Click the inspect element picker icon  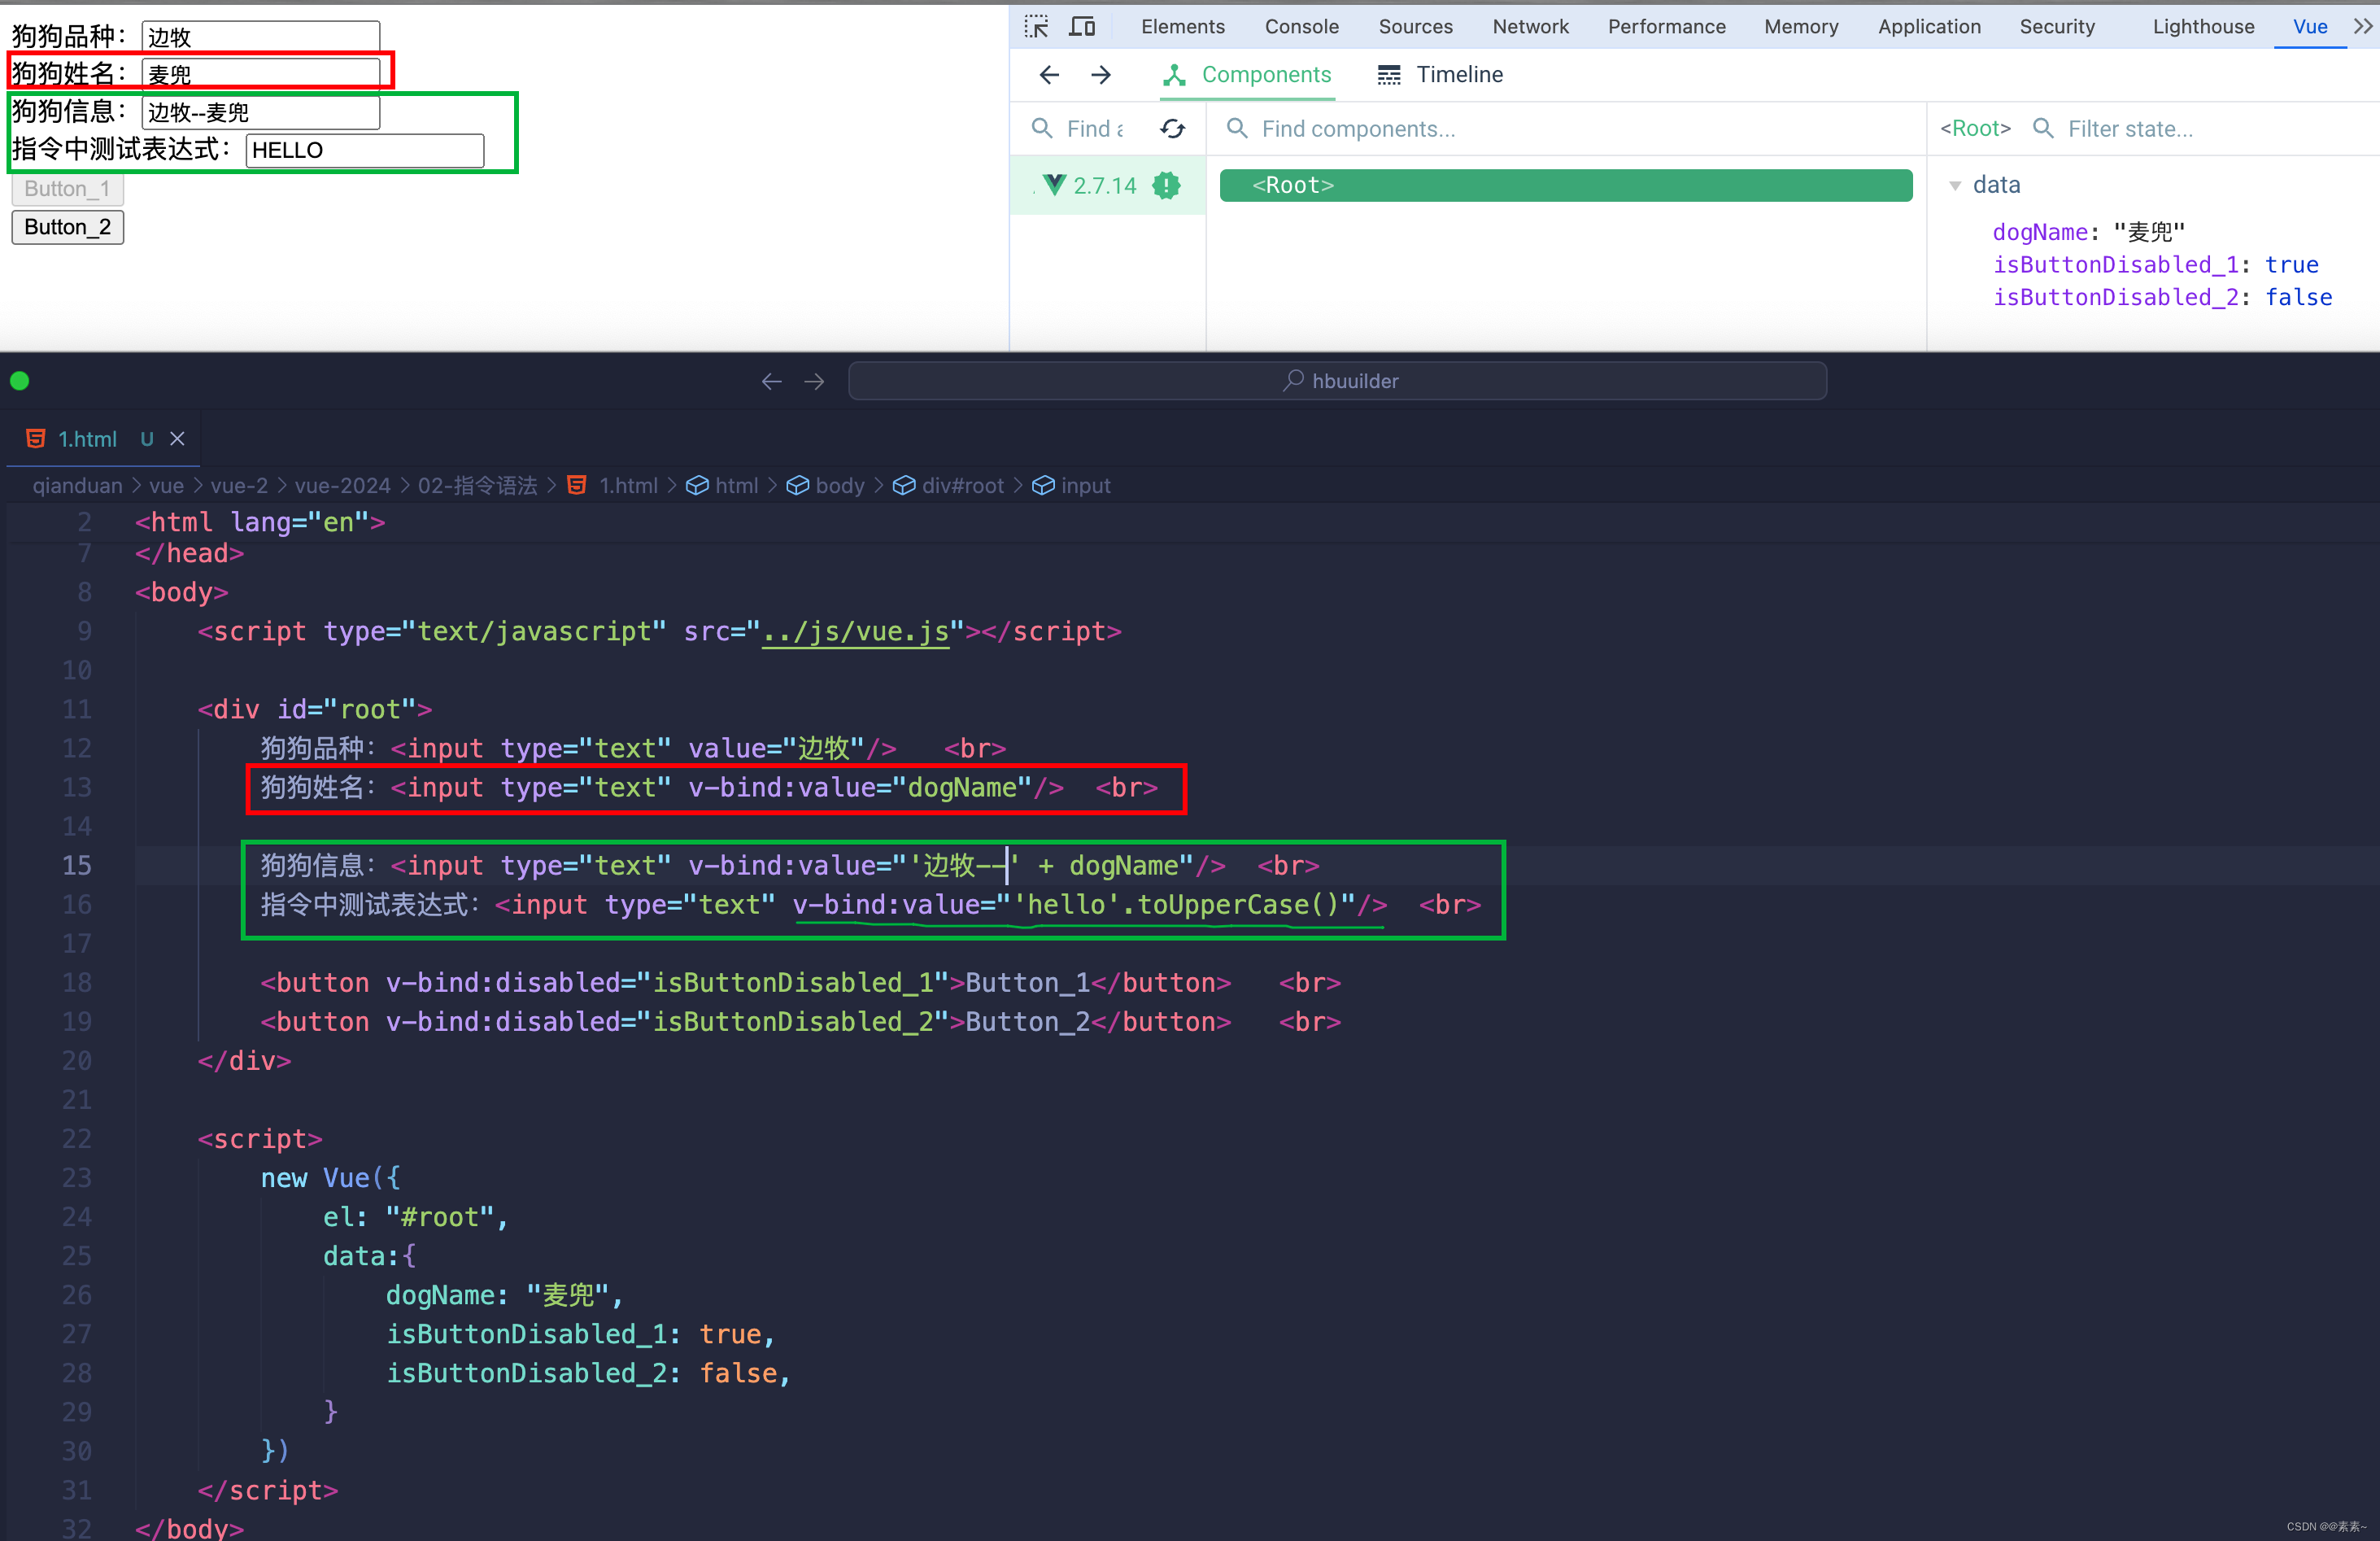coord(1036,27)
